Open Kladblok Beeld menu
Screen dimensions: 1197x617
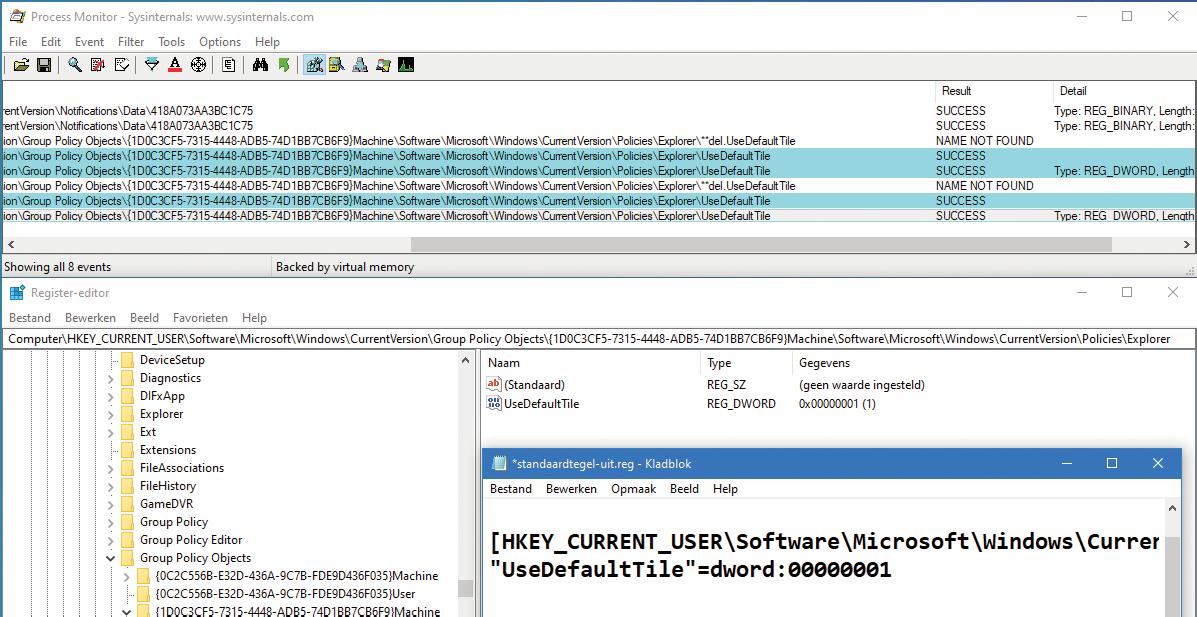pos(684,489)
